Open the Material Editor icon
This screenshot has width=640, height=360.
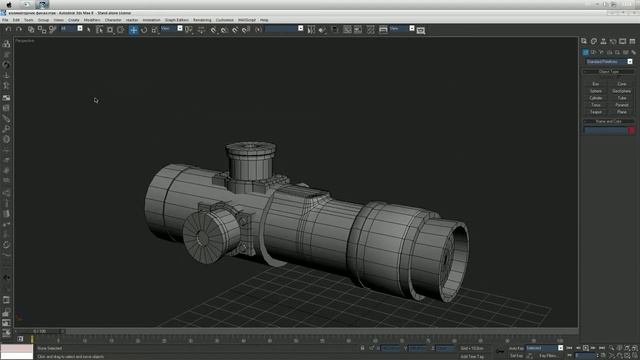371,29
